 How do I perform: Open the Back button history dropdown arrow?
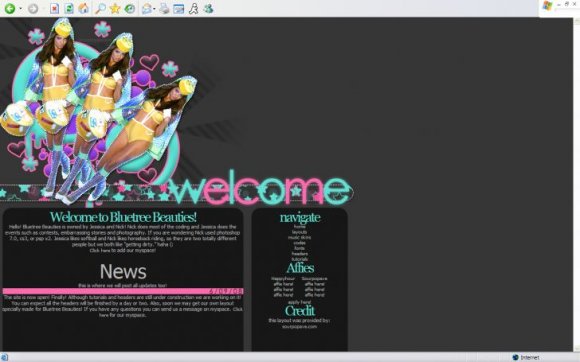click(20, 9)
